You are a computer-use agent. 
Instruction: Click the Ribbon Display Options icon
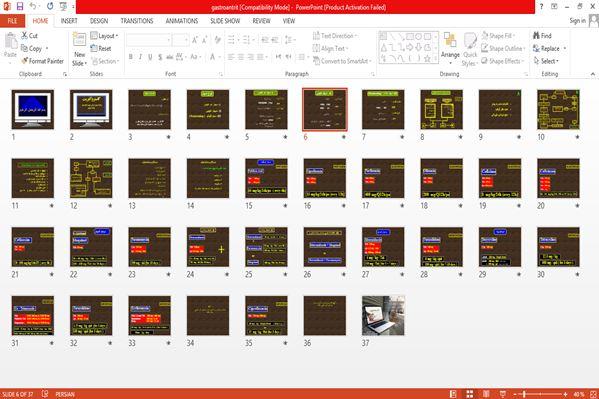pos(554,6)
